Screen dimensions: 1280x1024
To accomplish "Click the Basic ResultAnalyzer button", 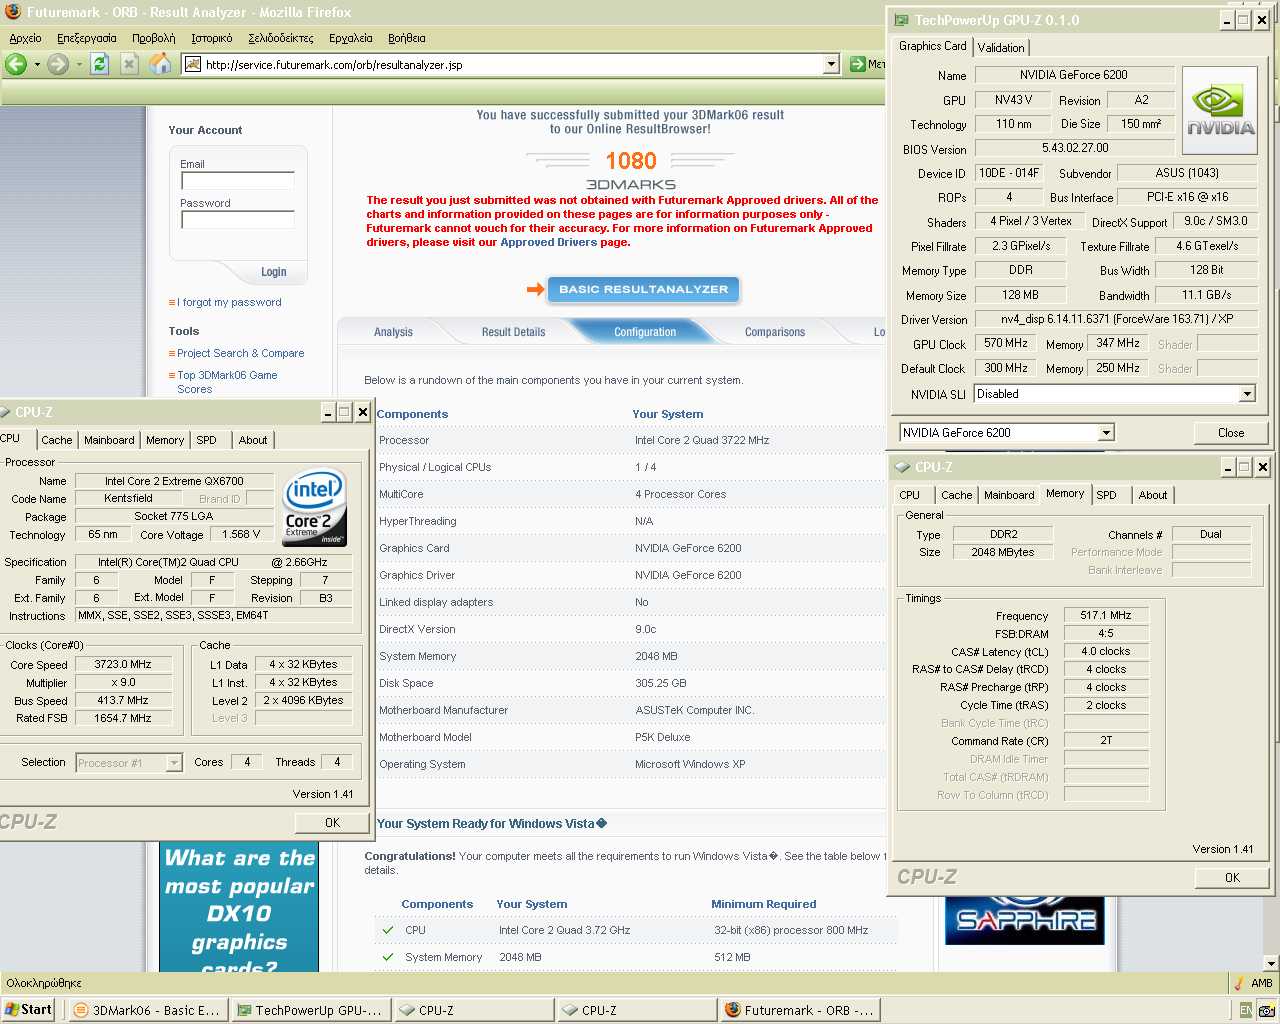I will pyautogui.click(x=643, y=289).
